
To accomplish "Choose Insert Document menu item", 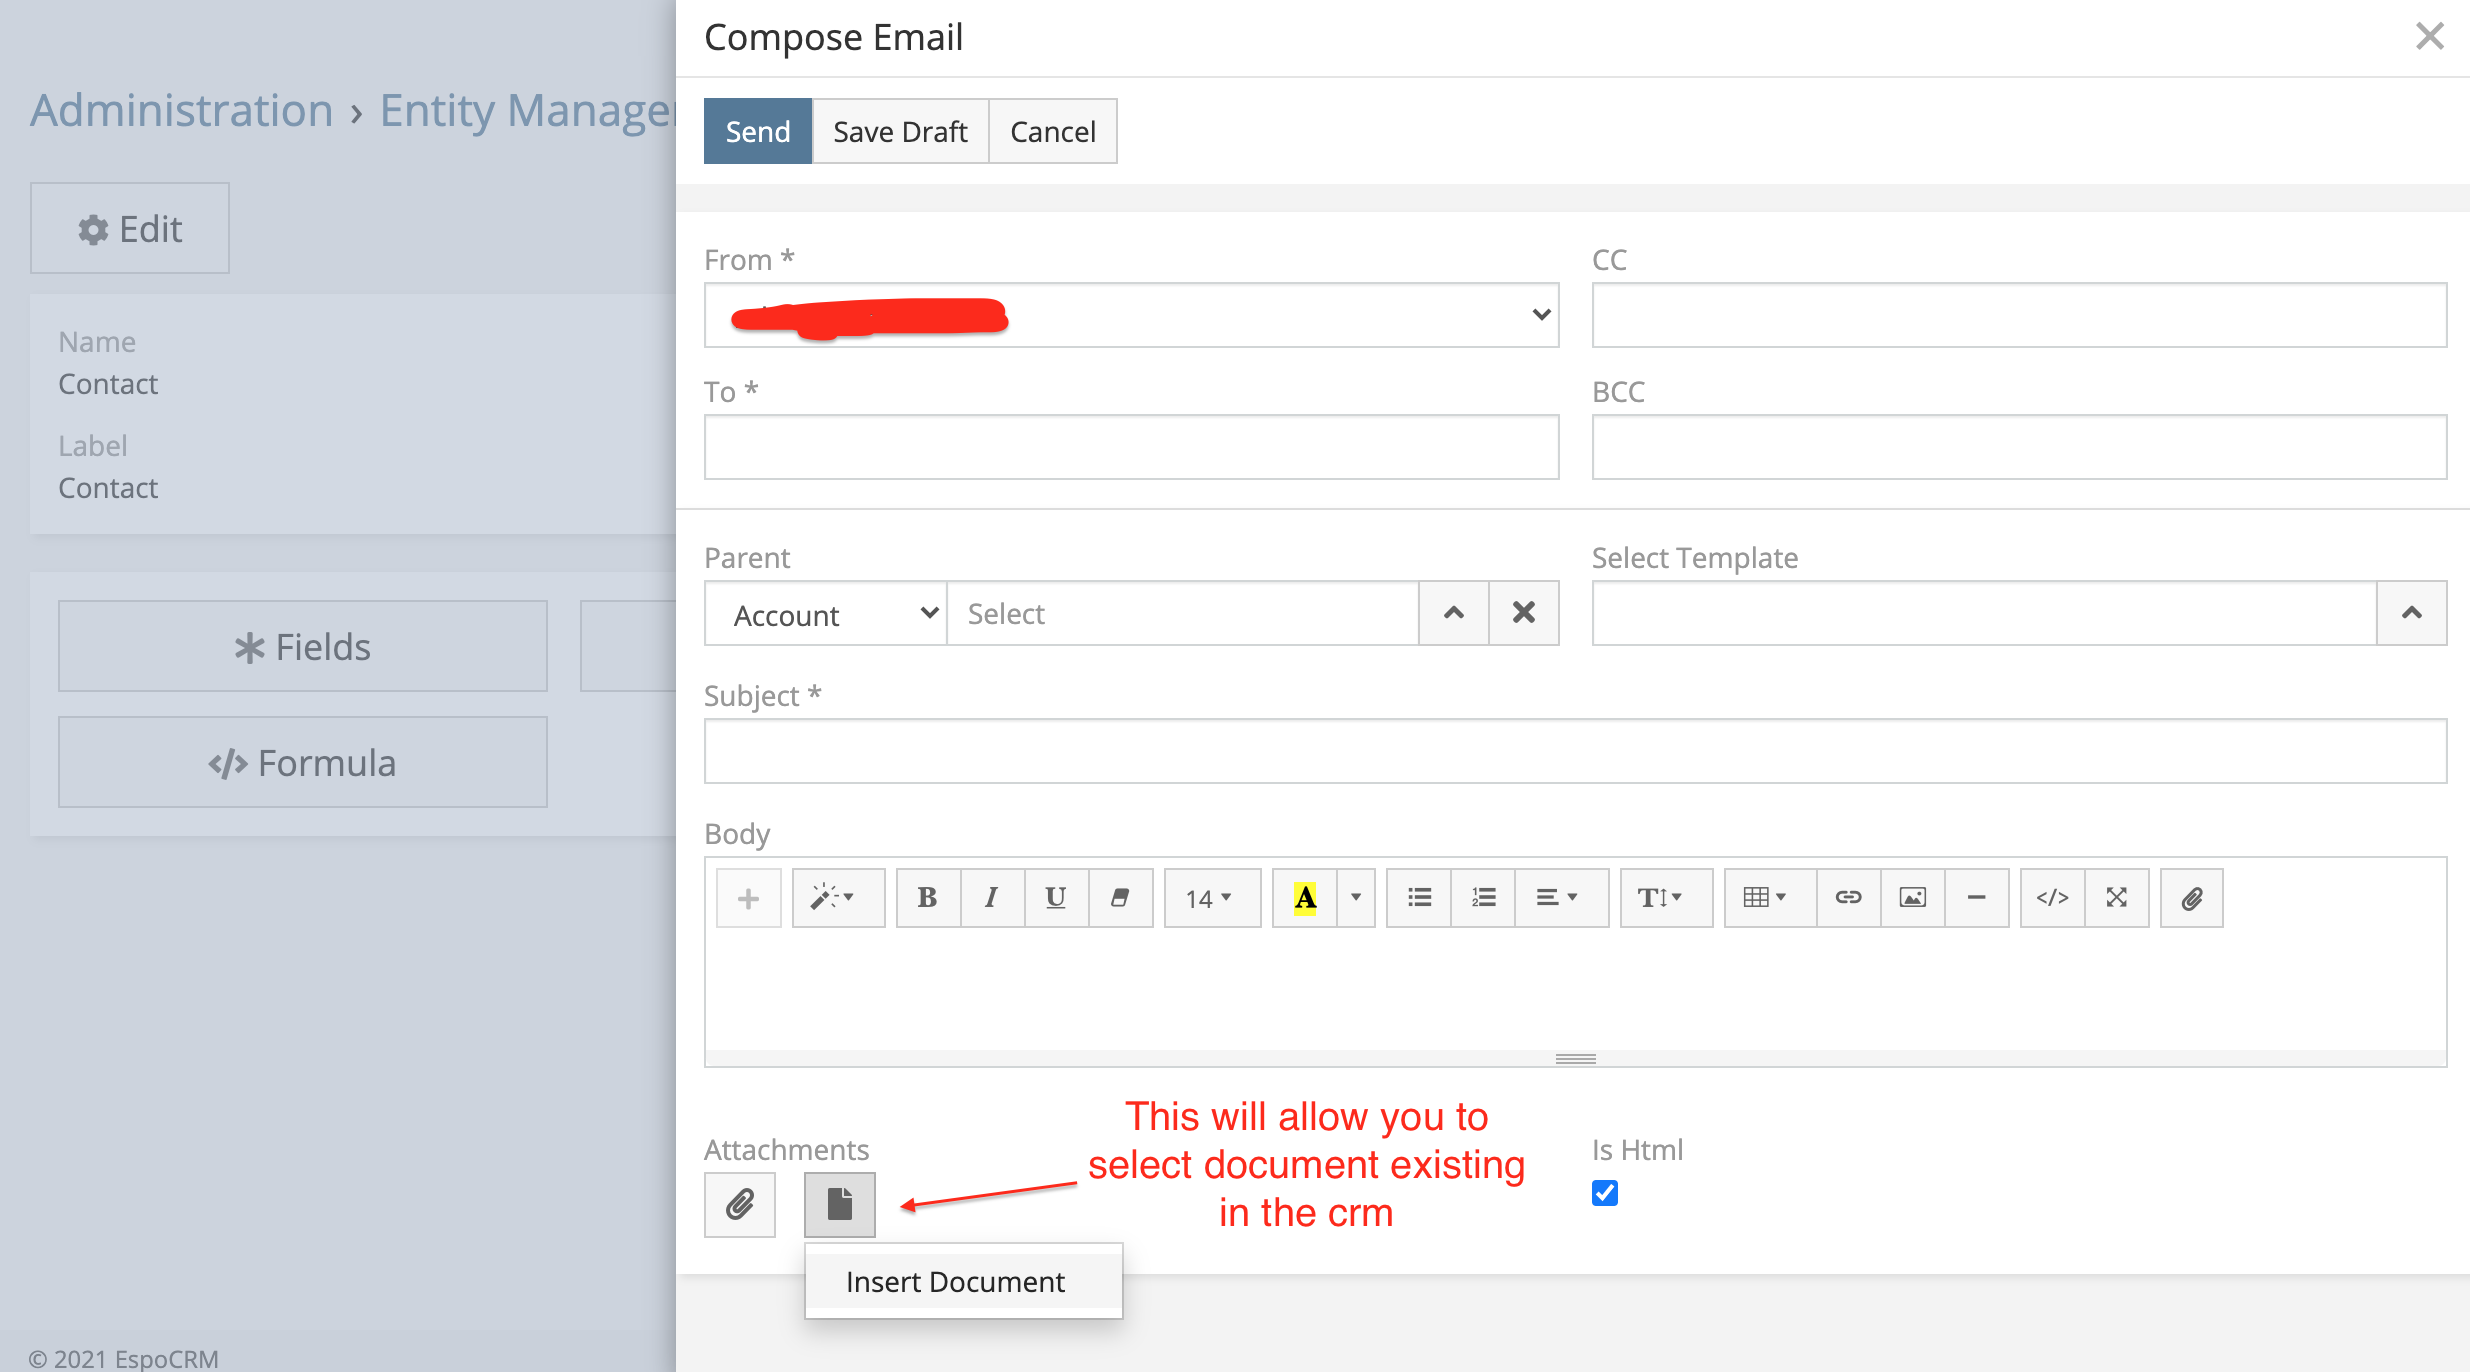I will [x=955, y=1281].
